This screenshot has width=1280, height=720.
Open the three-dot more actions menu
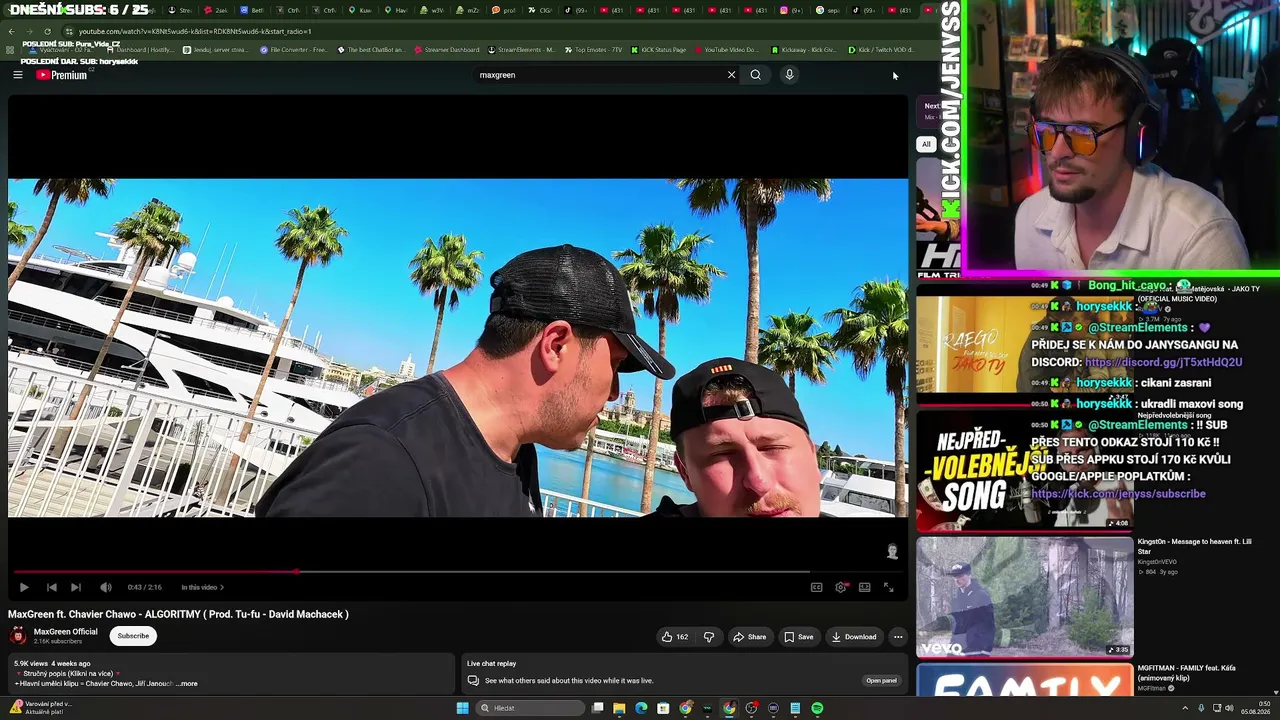pyautogui.click(x=898, y=637)
